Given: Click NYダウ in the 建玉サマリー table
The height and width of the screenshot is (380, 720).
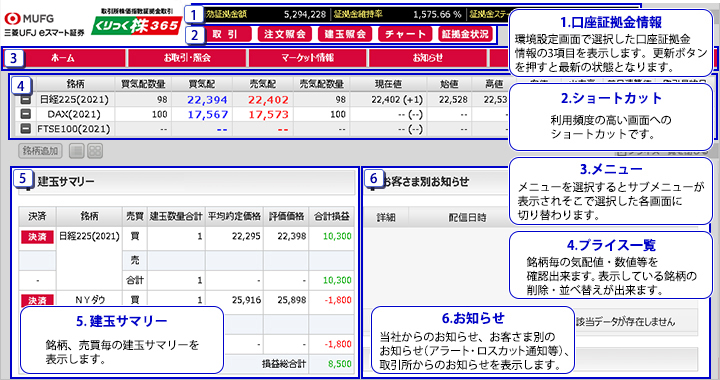Looking at the screenshot, I should click(89, 300).
